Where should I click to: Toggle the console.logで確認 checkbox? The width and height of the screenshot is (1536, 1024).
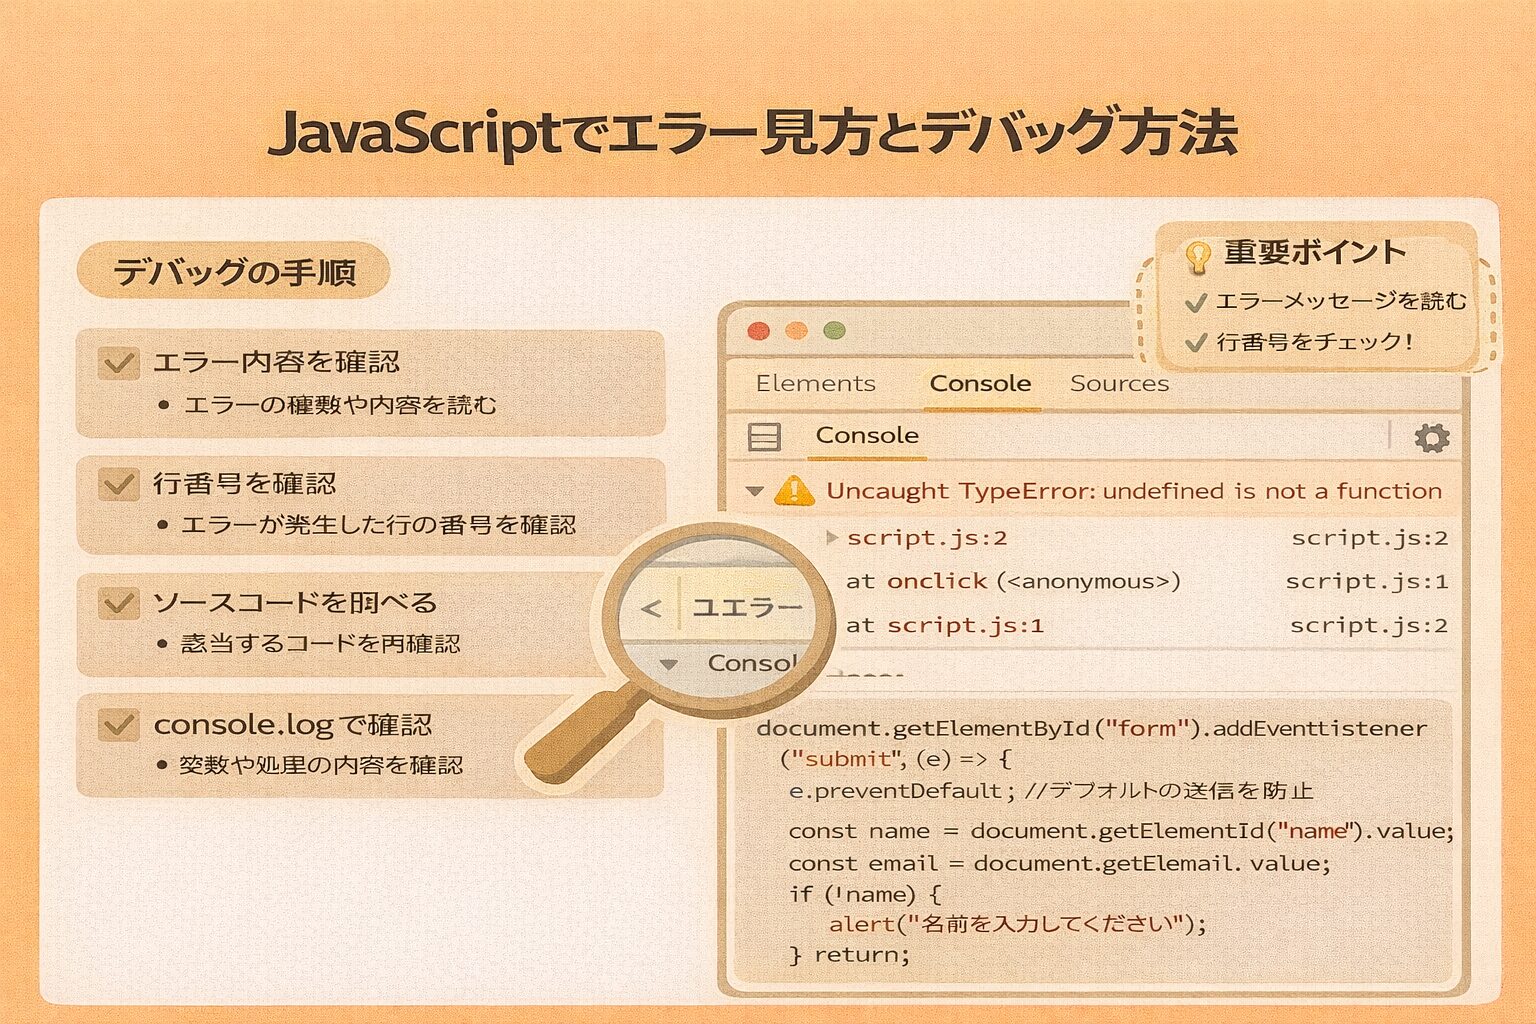tap(119, 724)
